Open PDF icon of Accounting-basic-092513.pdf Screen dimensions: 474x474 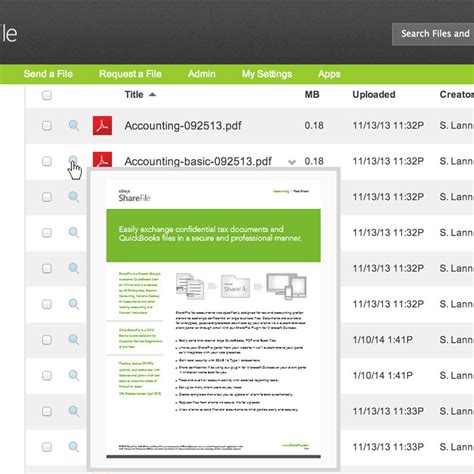click(x=102, y=160)
